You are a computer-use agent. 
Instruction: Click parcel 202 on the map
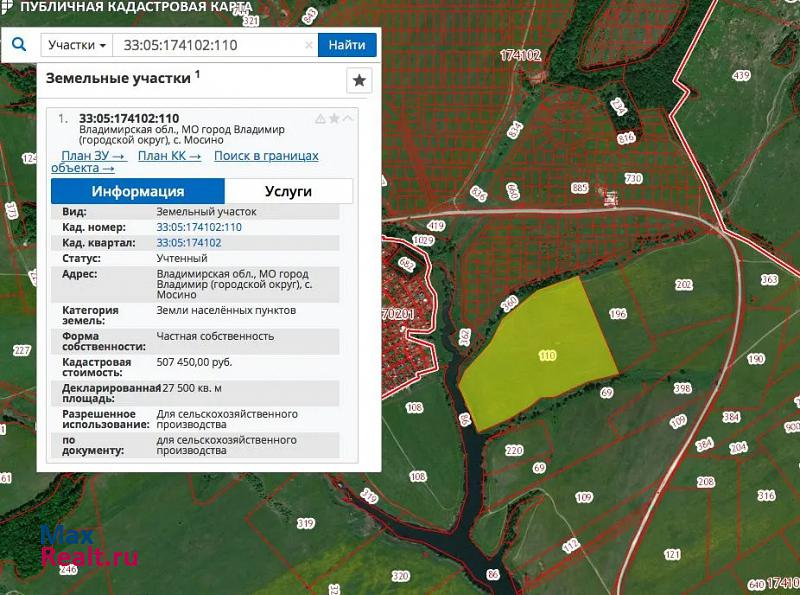[x=683, y=285]
